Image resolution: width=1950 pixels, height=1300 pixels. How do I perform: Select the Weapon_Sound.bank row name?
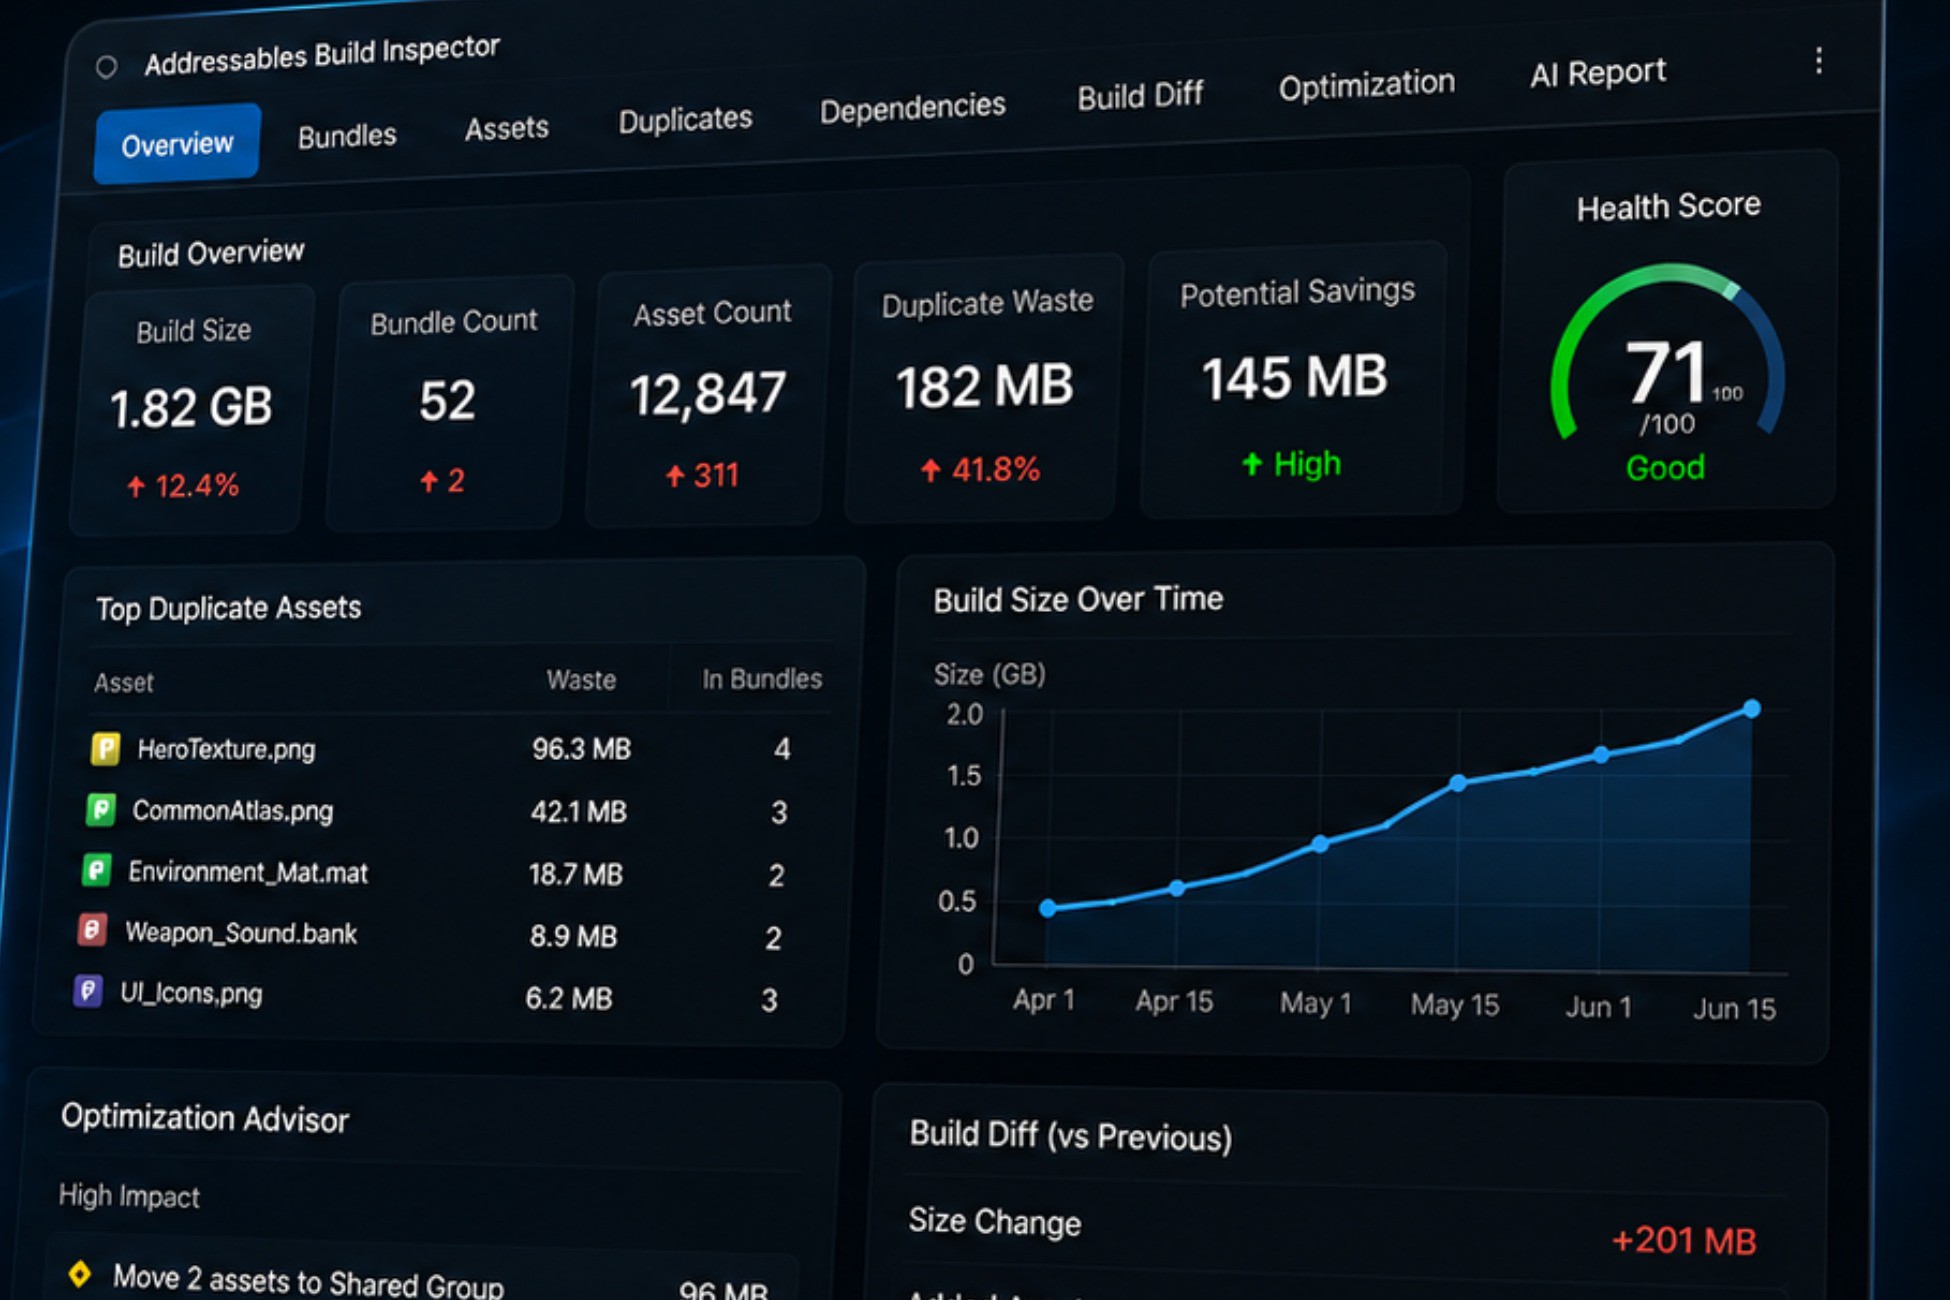coord(241,933)
